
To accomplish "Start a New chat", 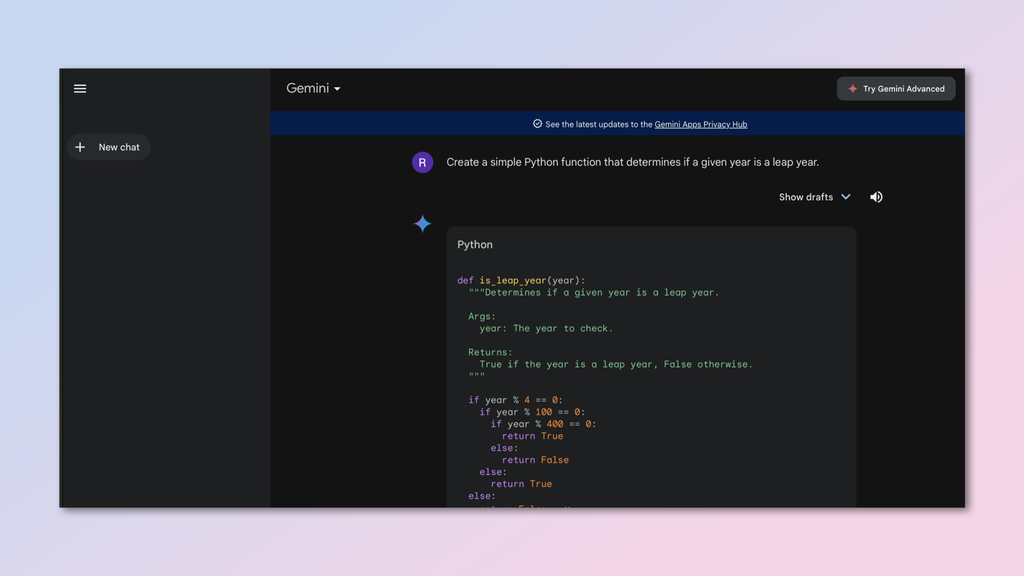I will [x=109, y=146].
